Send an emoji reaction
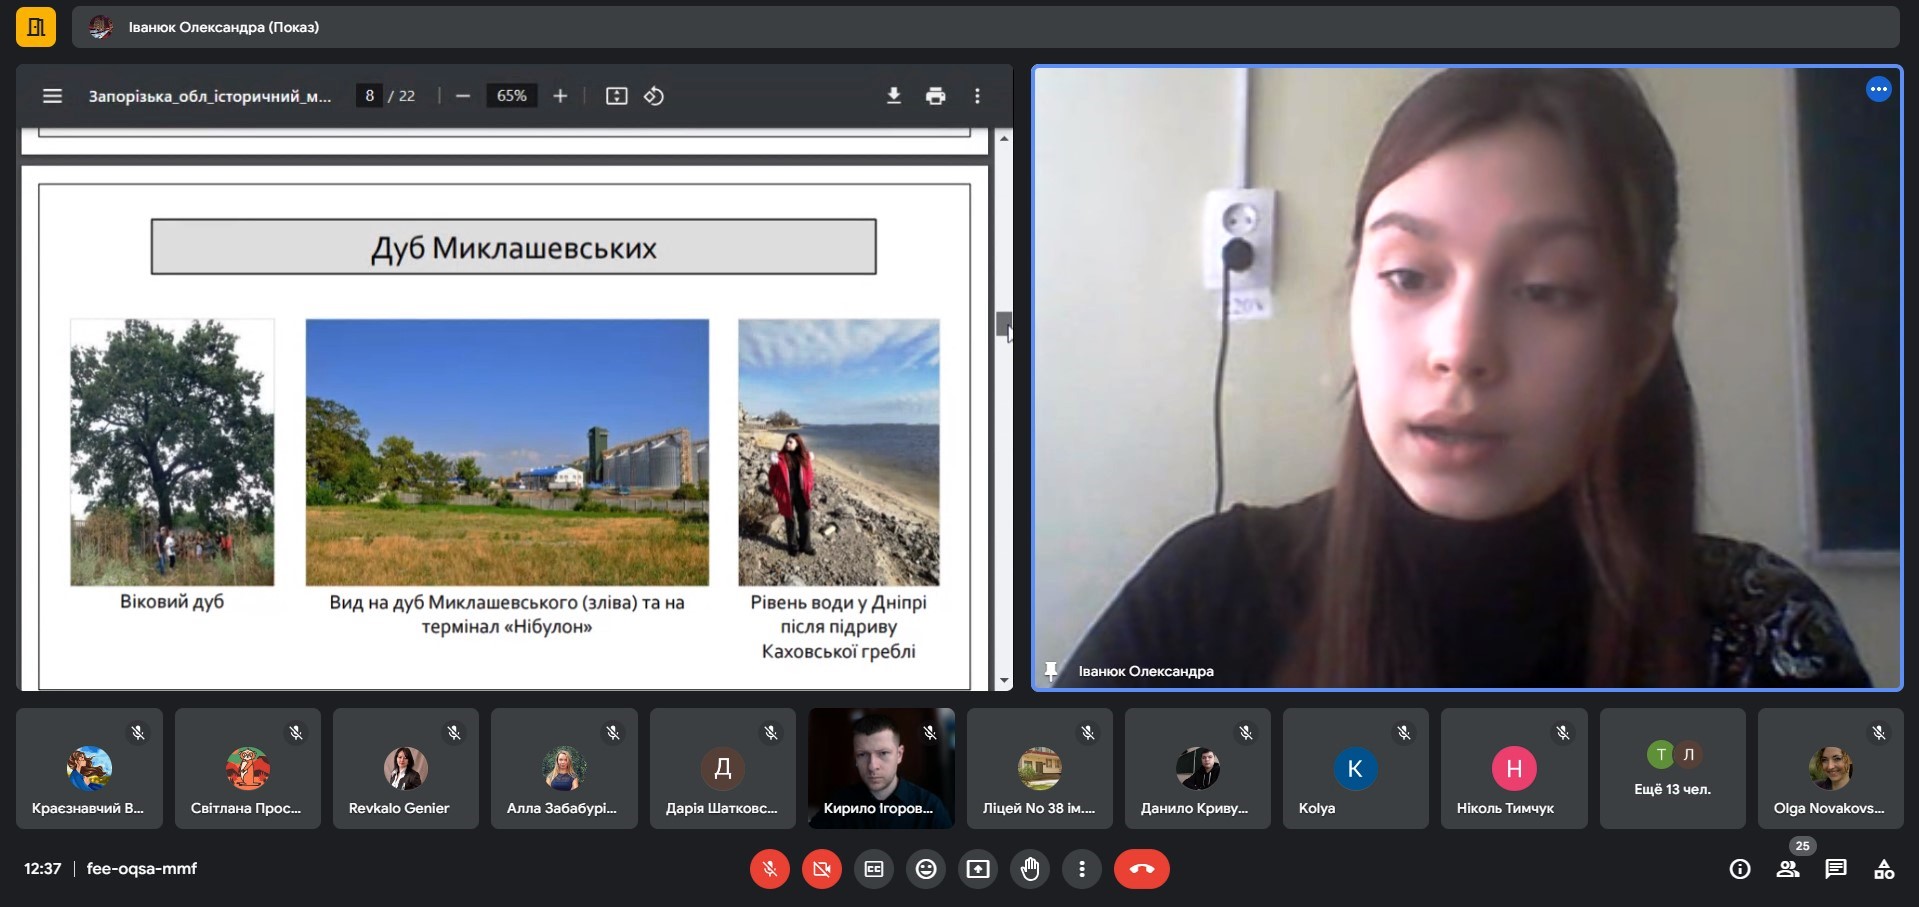The width and height of the screenshot is (1919, 907). point(926,869)
